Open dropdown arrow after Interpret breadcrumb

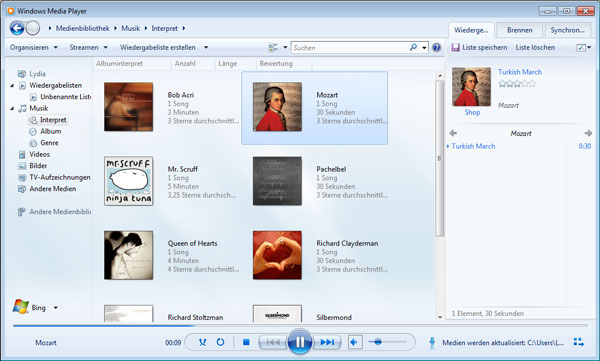pyautogui.click(x=184, y=28)
